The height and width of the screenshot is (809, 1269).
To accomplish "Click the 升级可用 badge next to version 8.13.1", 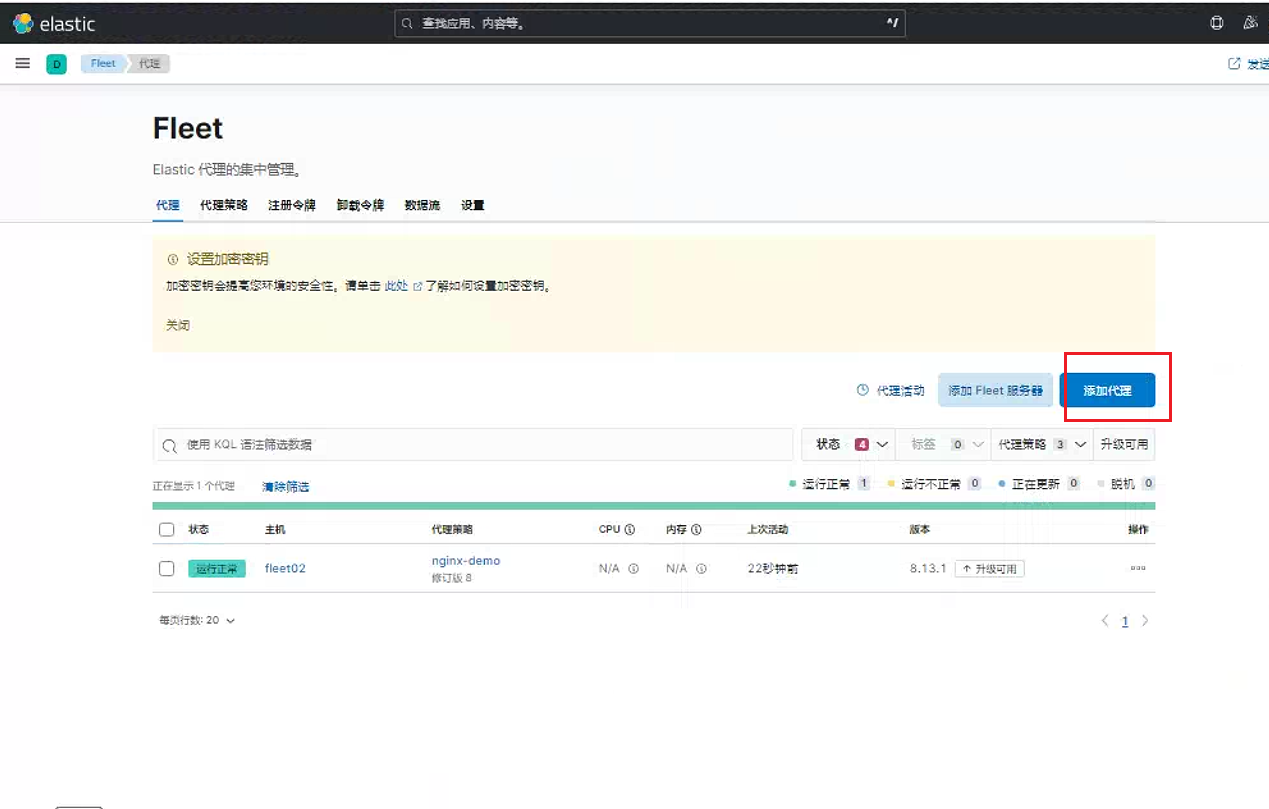I will pos(989,568).
